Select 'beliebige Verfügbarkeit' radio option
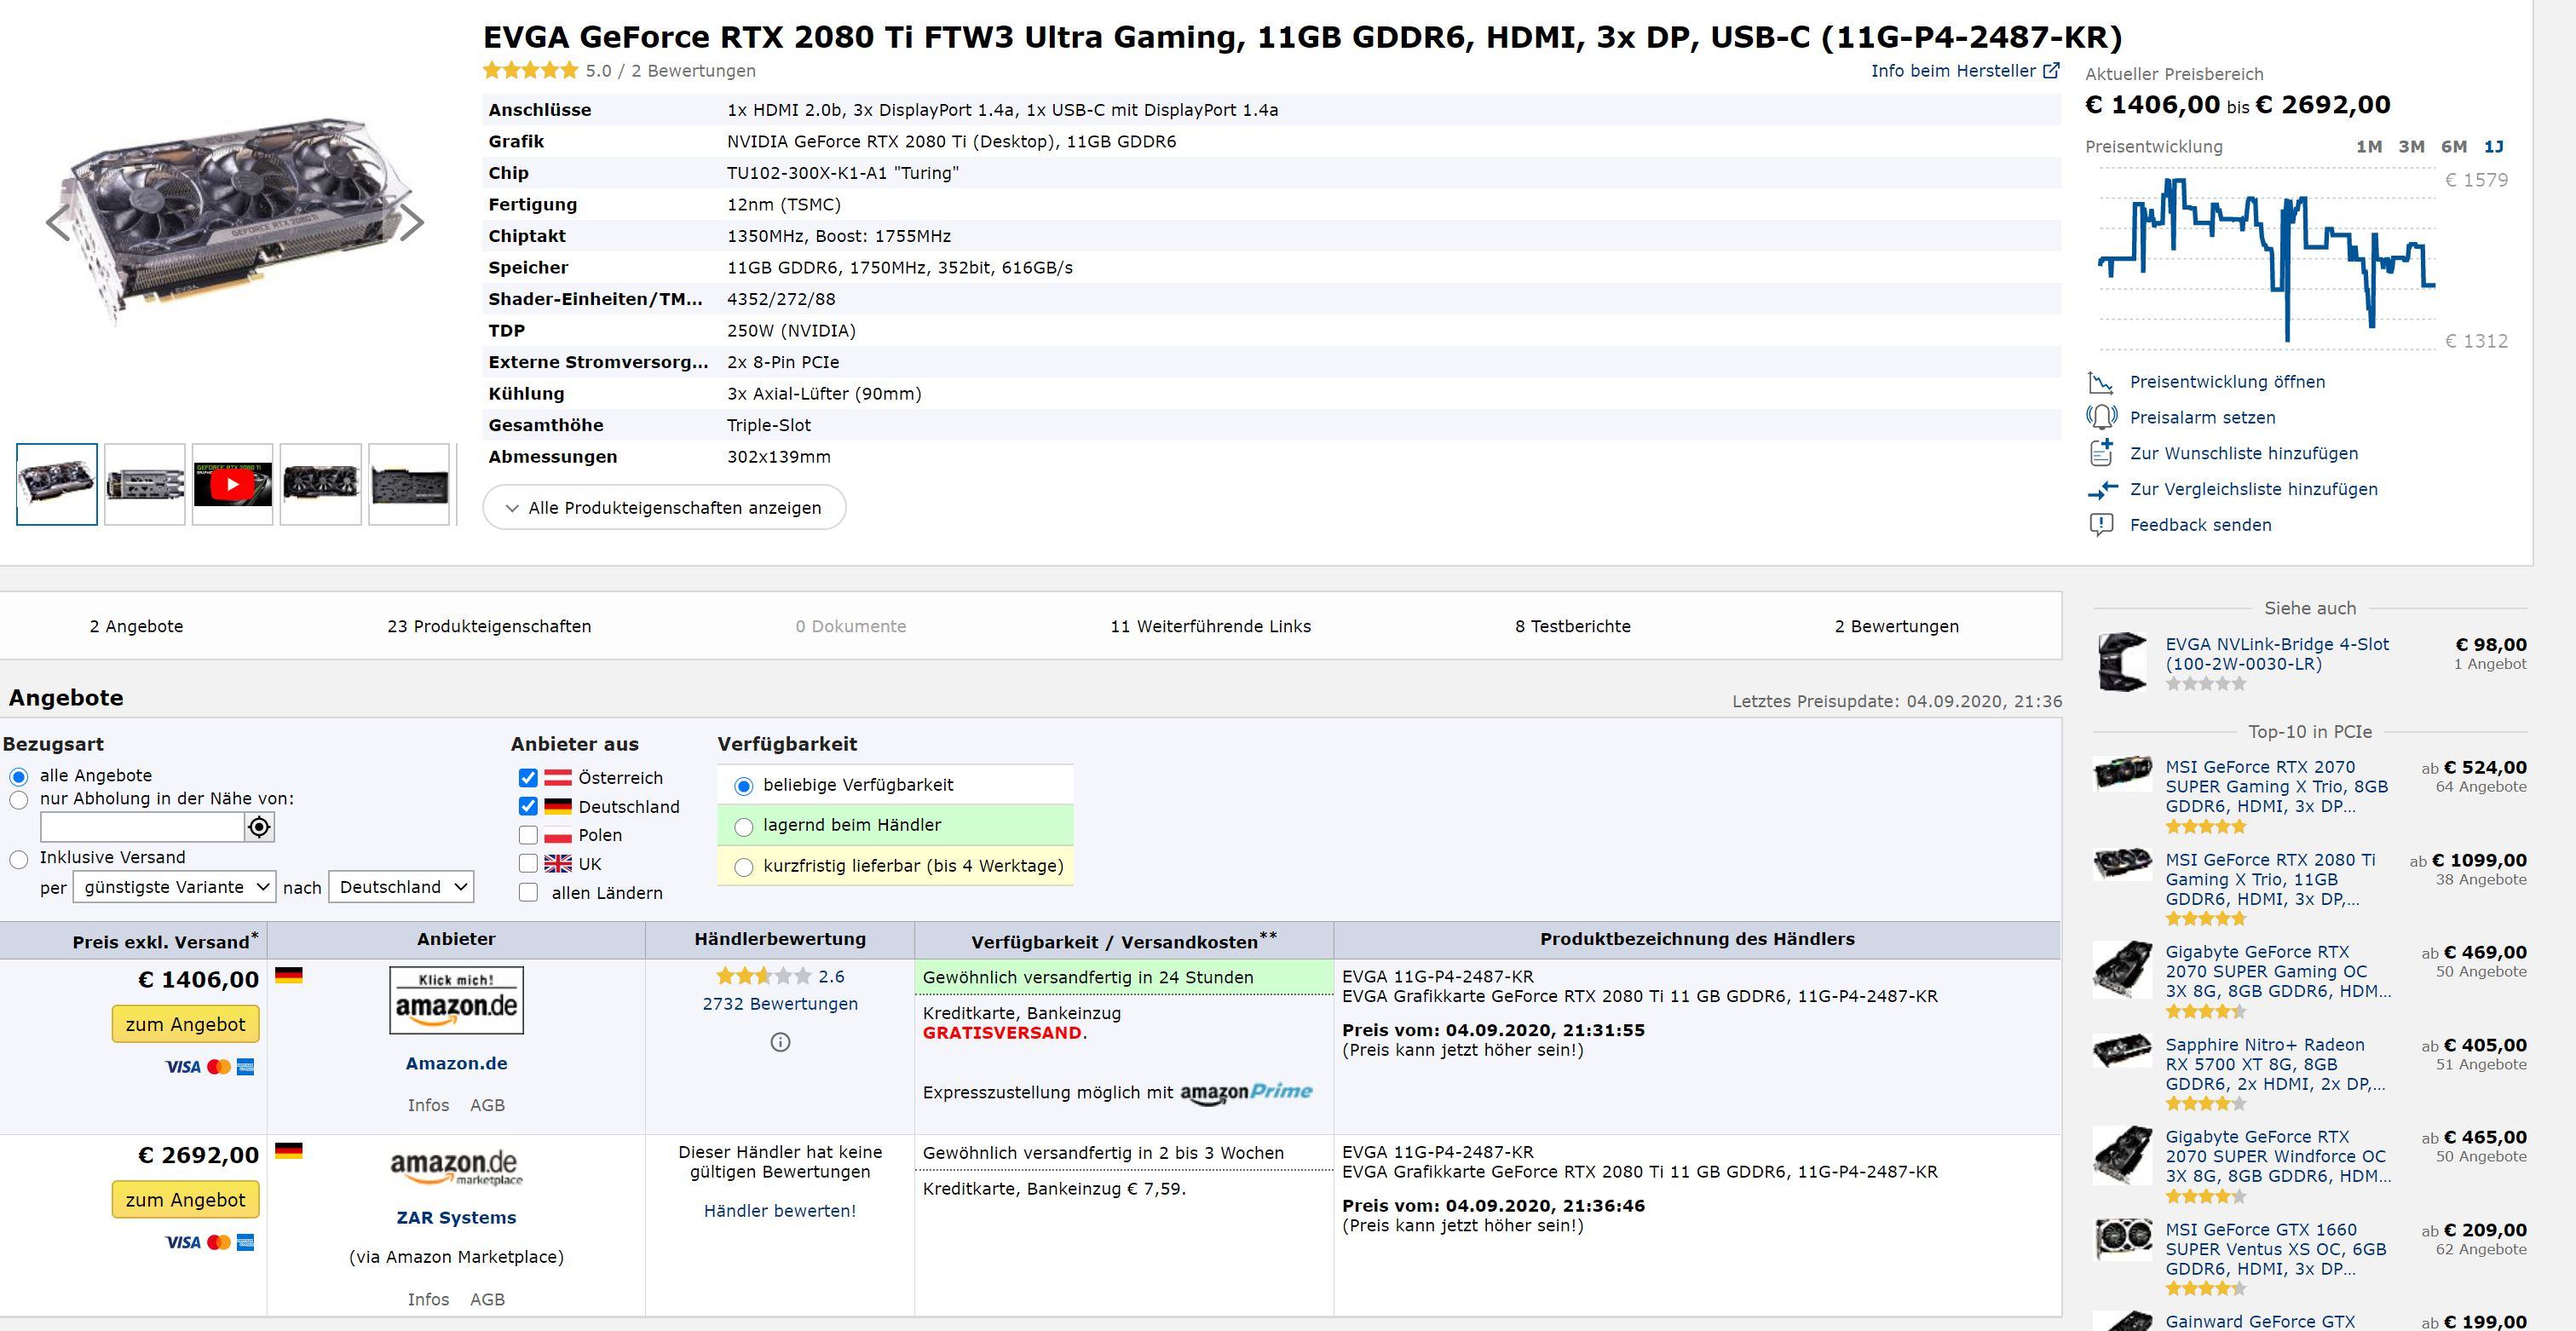This screenshot has width=2576, height=1331. click(744, 786)
